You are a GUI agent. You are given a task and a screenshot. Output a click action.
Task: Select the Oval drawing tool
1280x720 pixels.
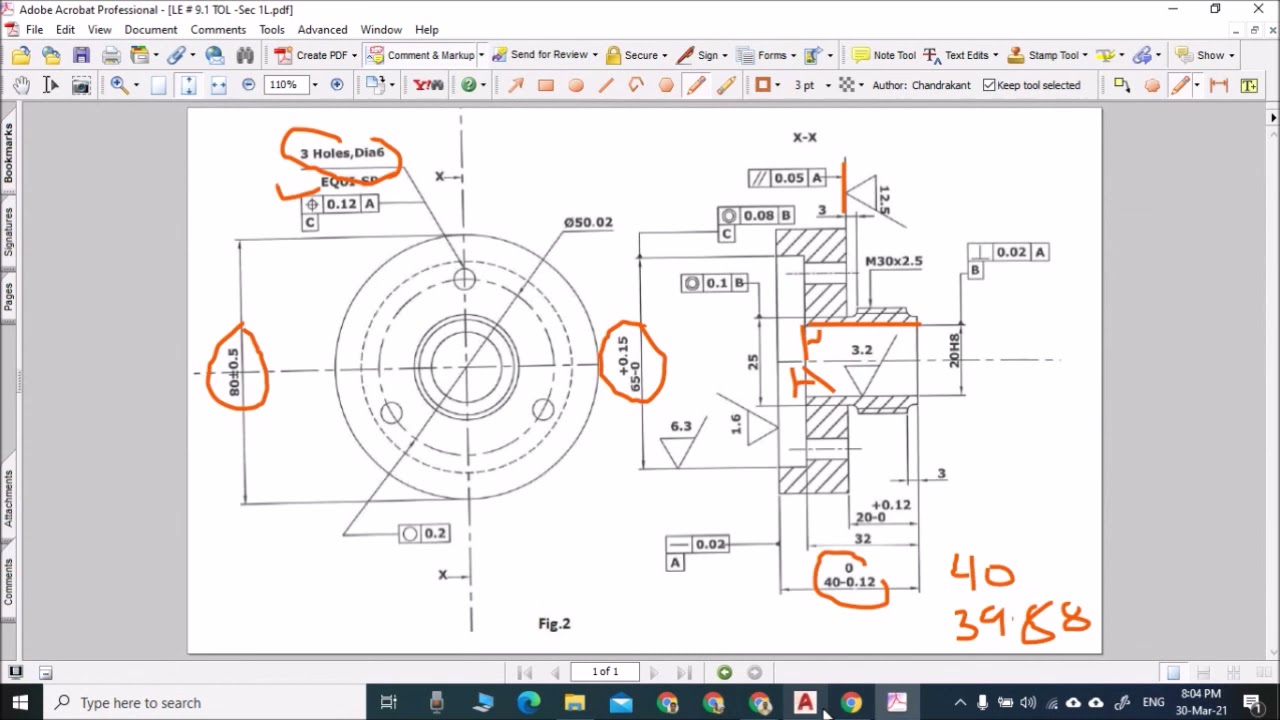point(576,85)
